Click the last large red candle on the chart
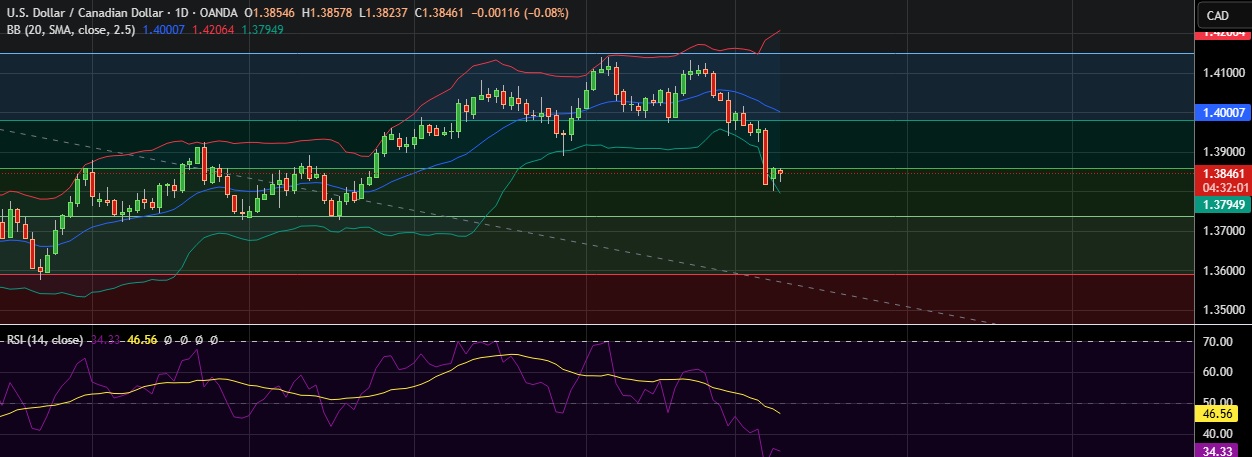Image resolution: width=1252 pixels, height=457 pixels. click(765, 156)
